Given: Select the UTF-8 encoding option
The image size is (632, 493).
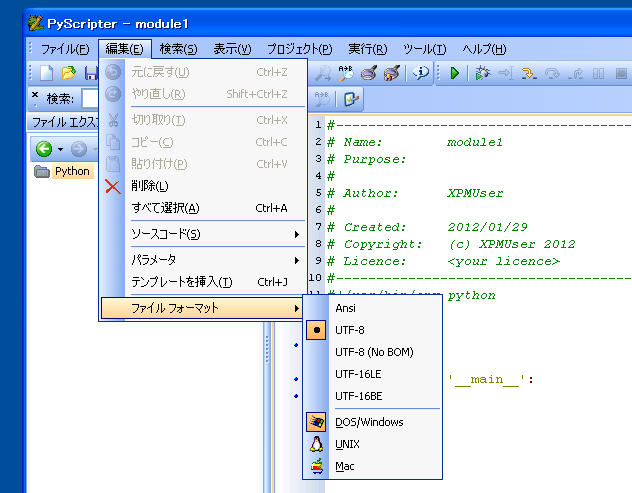Looking at the screenshot, I should [x=373, y=330].
